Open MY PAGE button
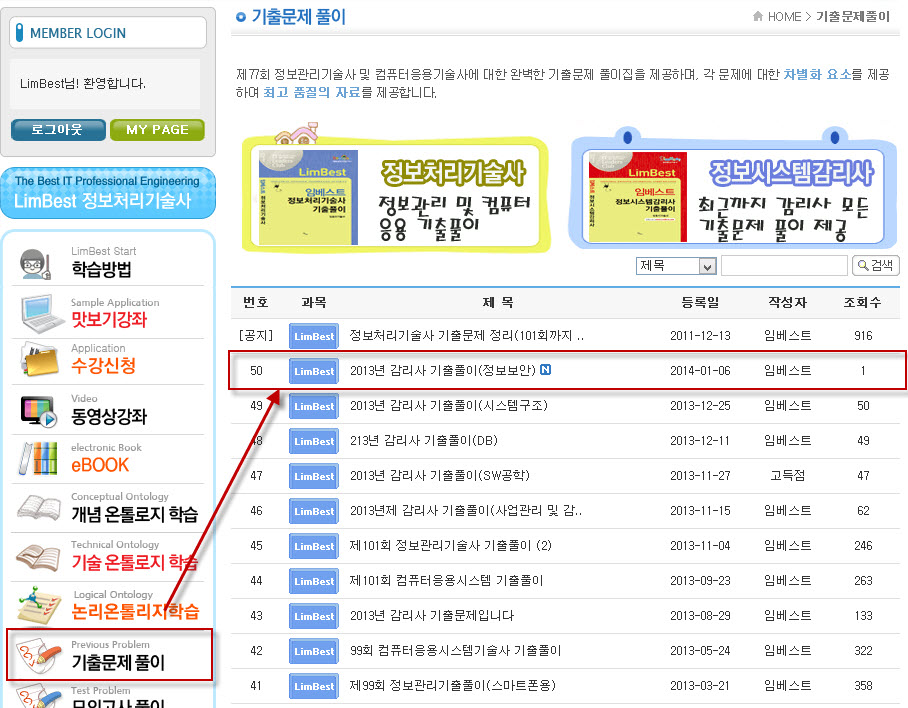Screen dimensions: 908x708 157,130
